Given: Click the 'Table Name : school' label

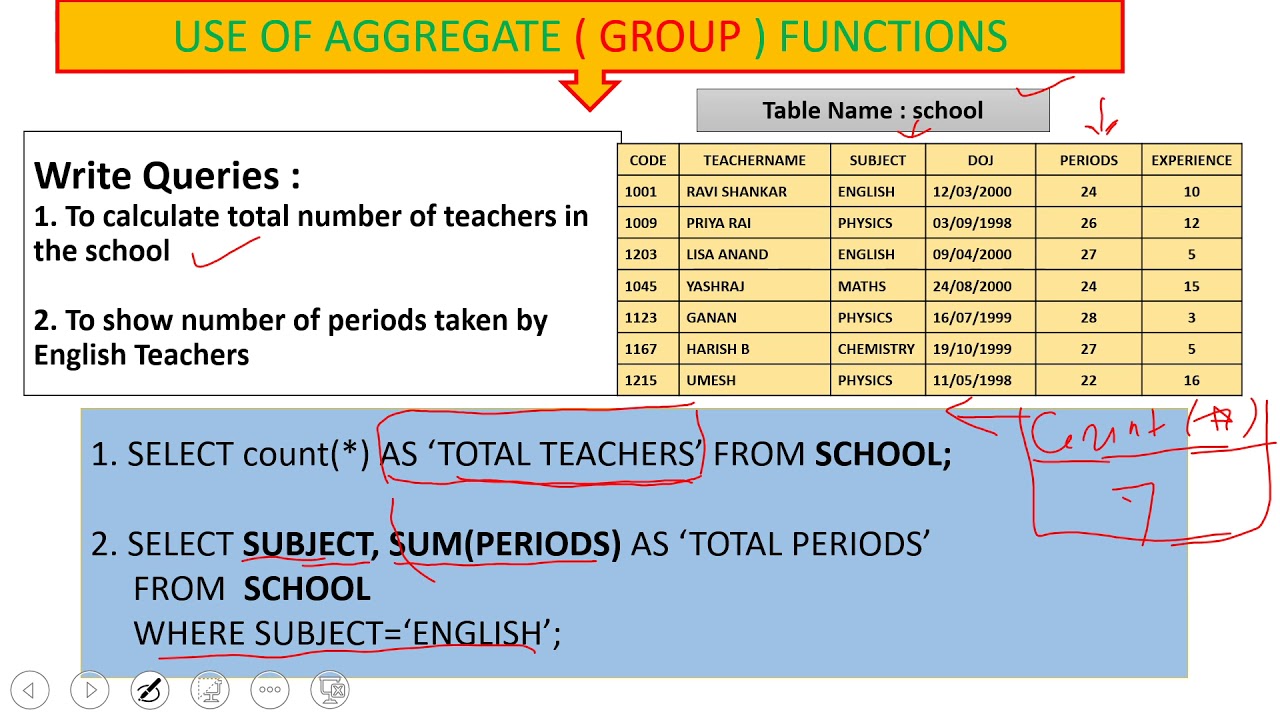Looking at the screenshot, I should tap(872, 111).
